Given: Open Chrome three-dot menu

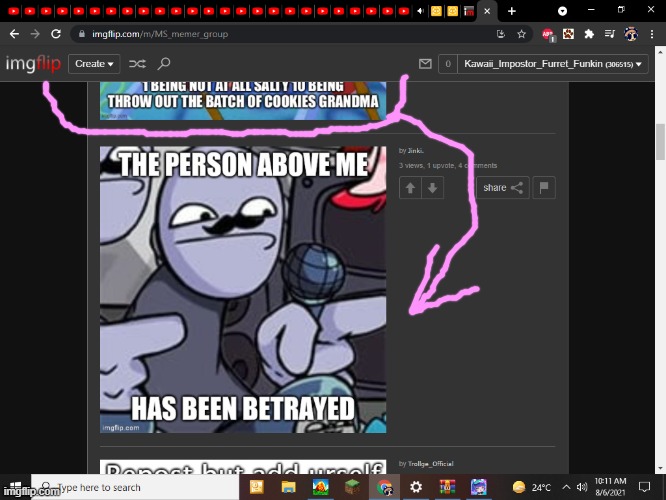Looking at the screenshot, I should tap(652, 34).
